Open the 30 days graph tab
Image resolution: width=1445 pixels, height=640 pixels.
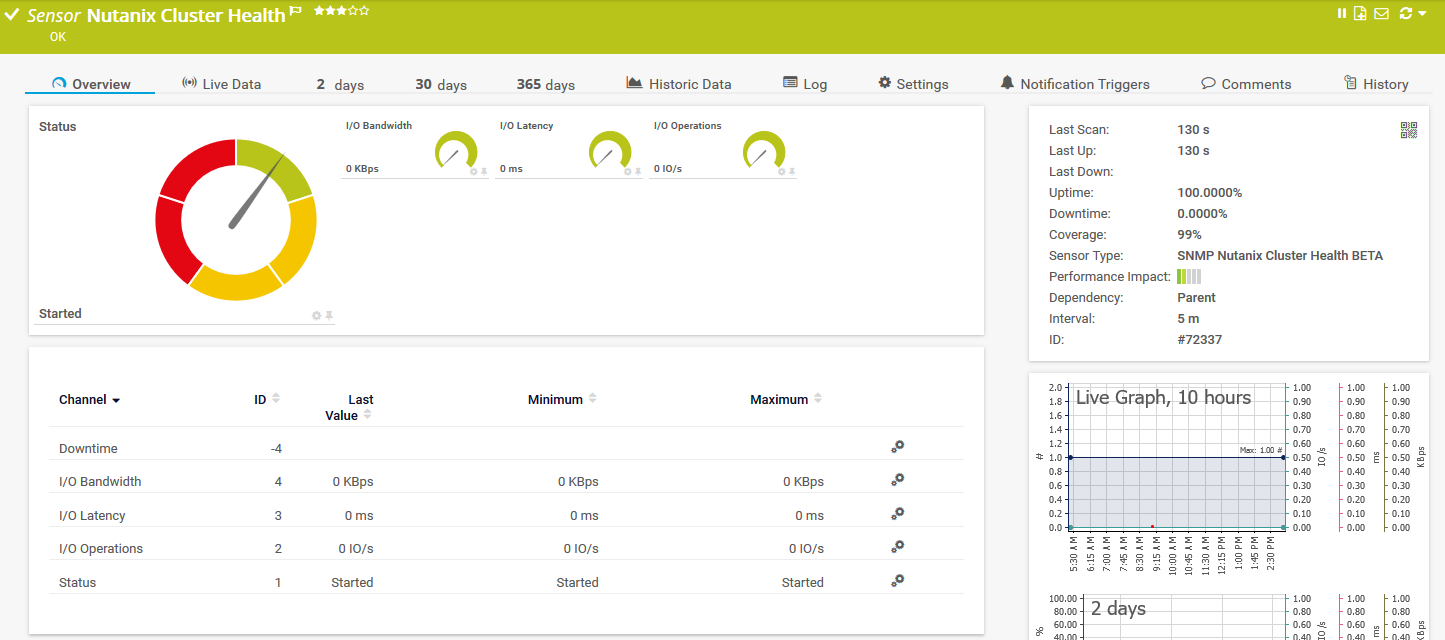[441, 84]
